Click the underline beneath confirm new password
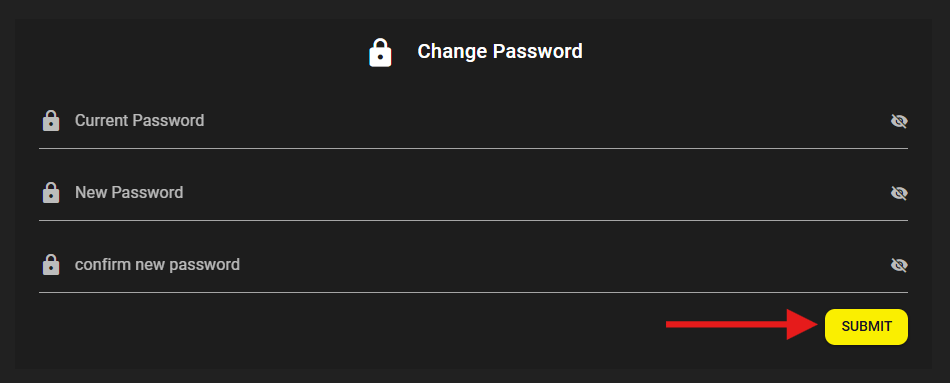Viewport: 950px width, 383px height. point(473,292)
